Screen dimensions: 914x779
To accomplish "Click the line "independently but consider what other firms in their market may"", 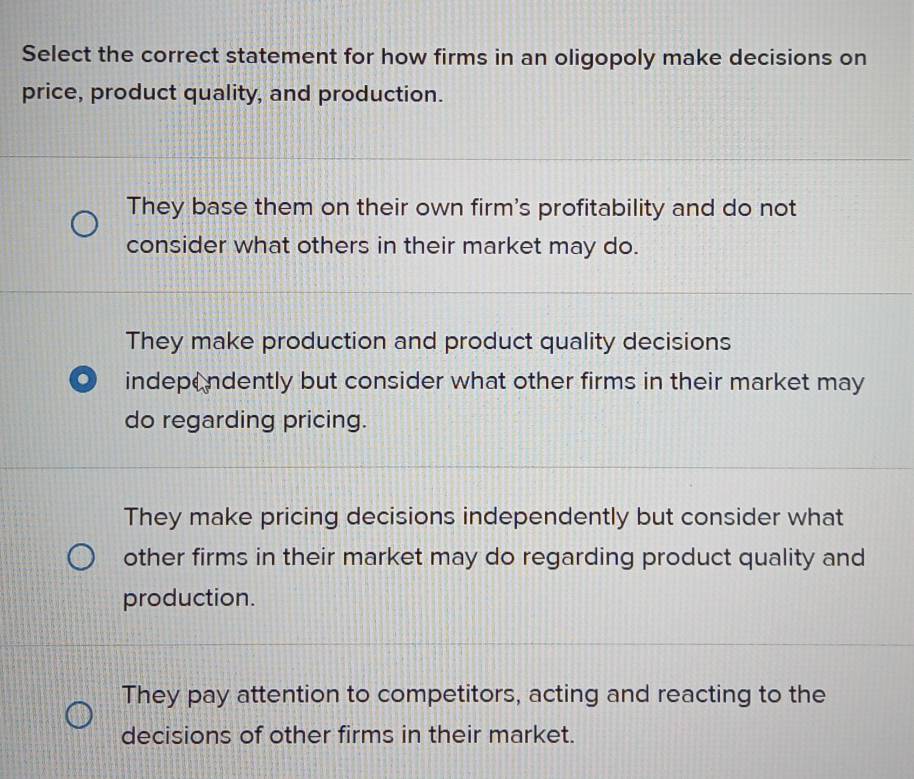I will pos(494,382).
